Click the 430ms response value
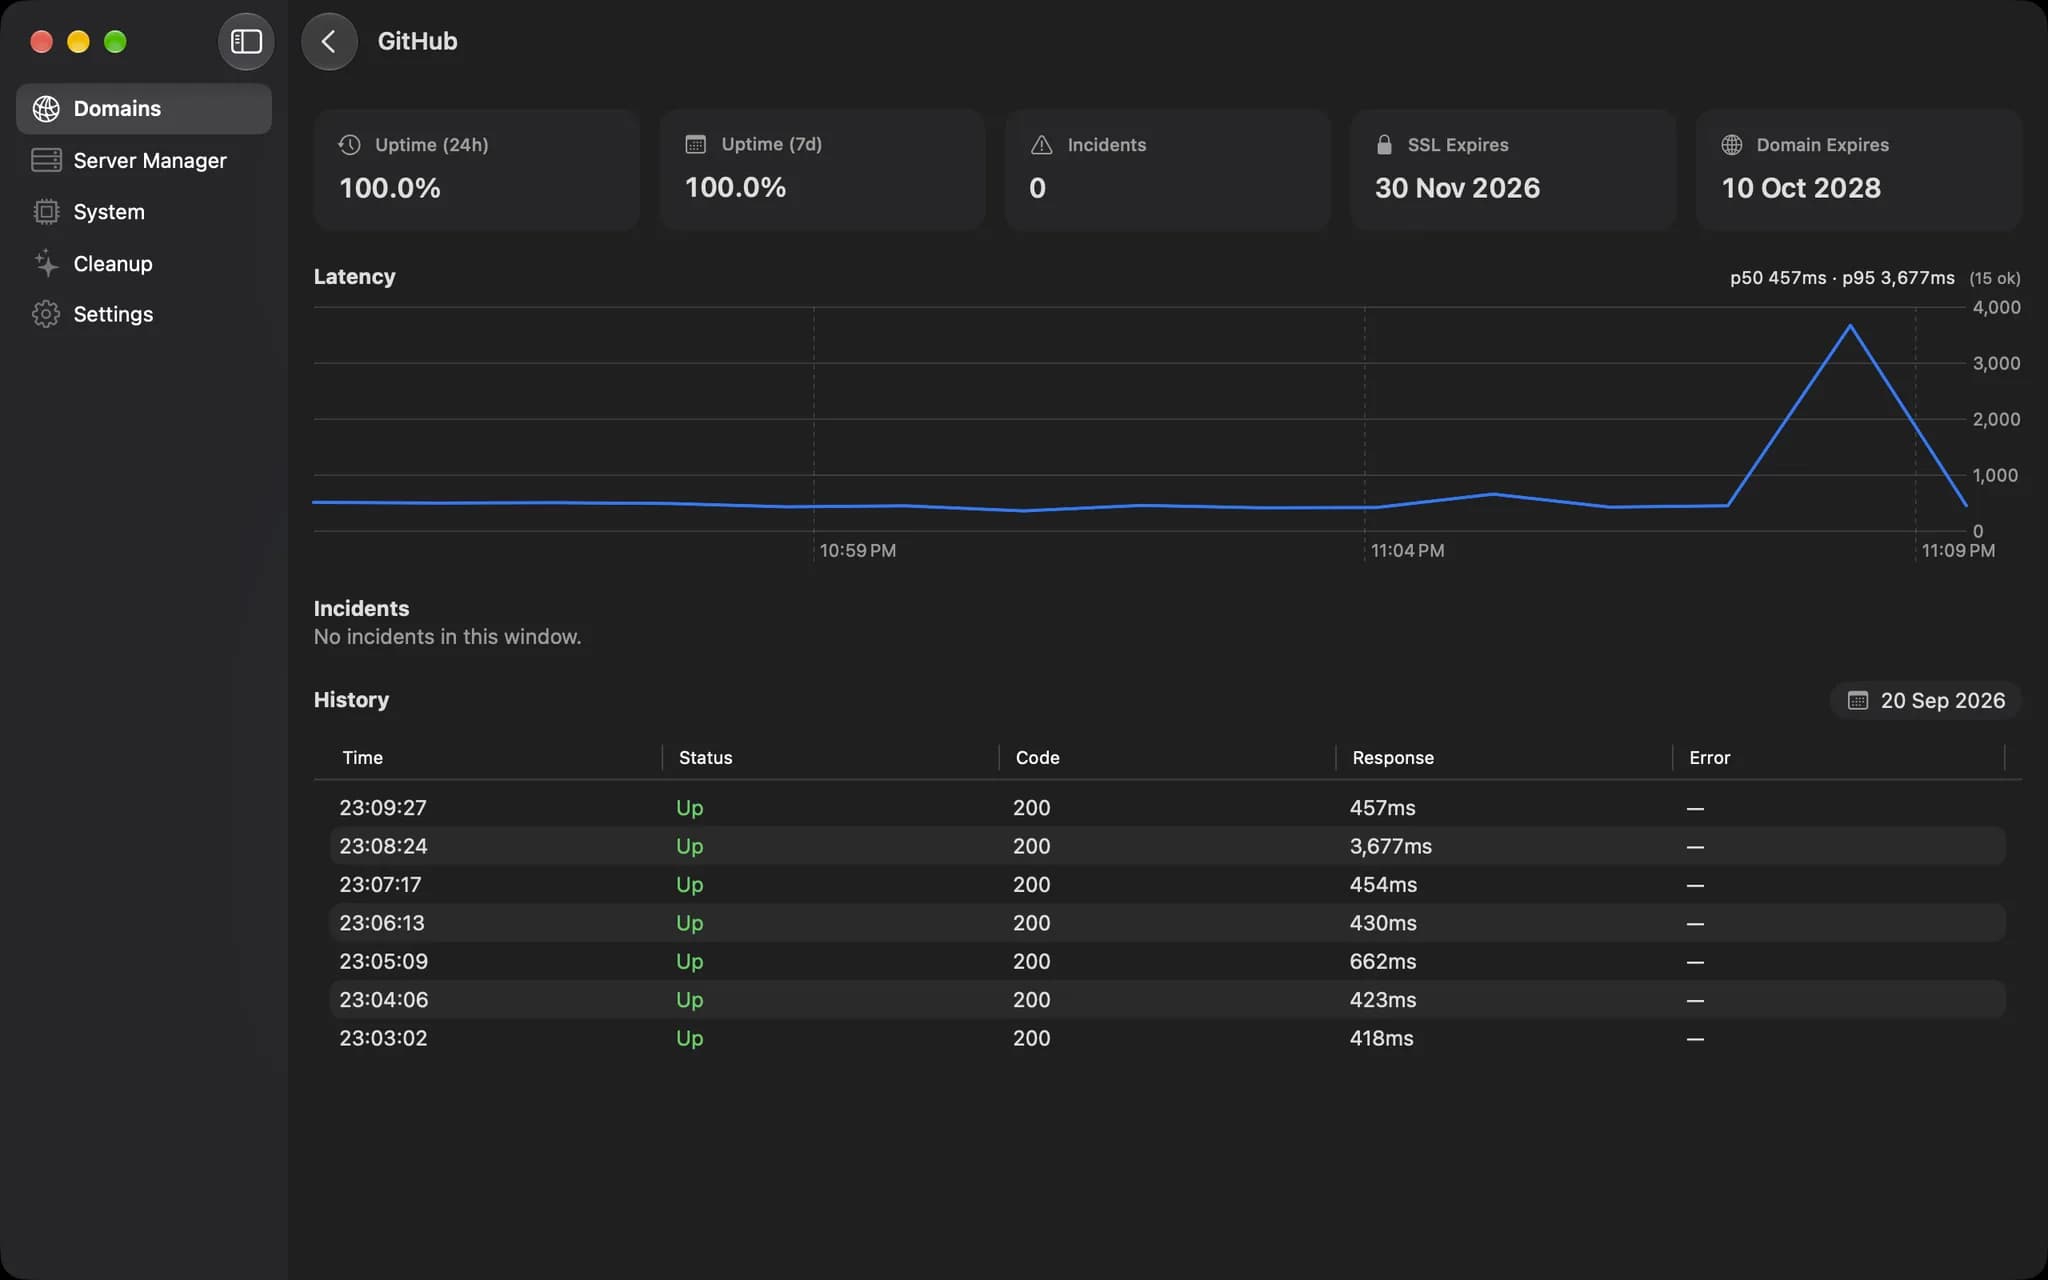Image resolution: width=2048 pixels, height=1280 pixels. pyautogui.click(x=1383, y=923)
